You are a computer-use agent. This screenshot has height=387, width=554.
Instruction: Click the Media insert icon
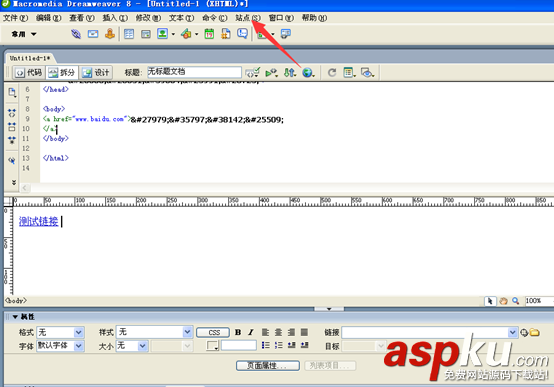click(x=186, y=34)
